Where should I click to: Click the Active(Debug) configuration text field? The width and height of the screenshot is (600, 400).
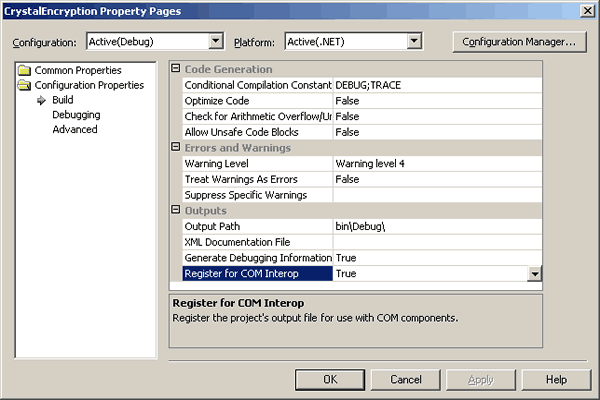148,41
